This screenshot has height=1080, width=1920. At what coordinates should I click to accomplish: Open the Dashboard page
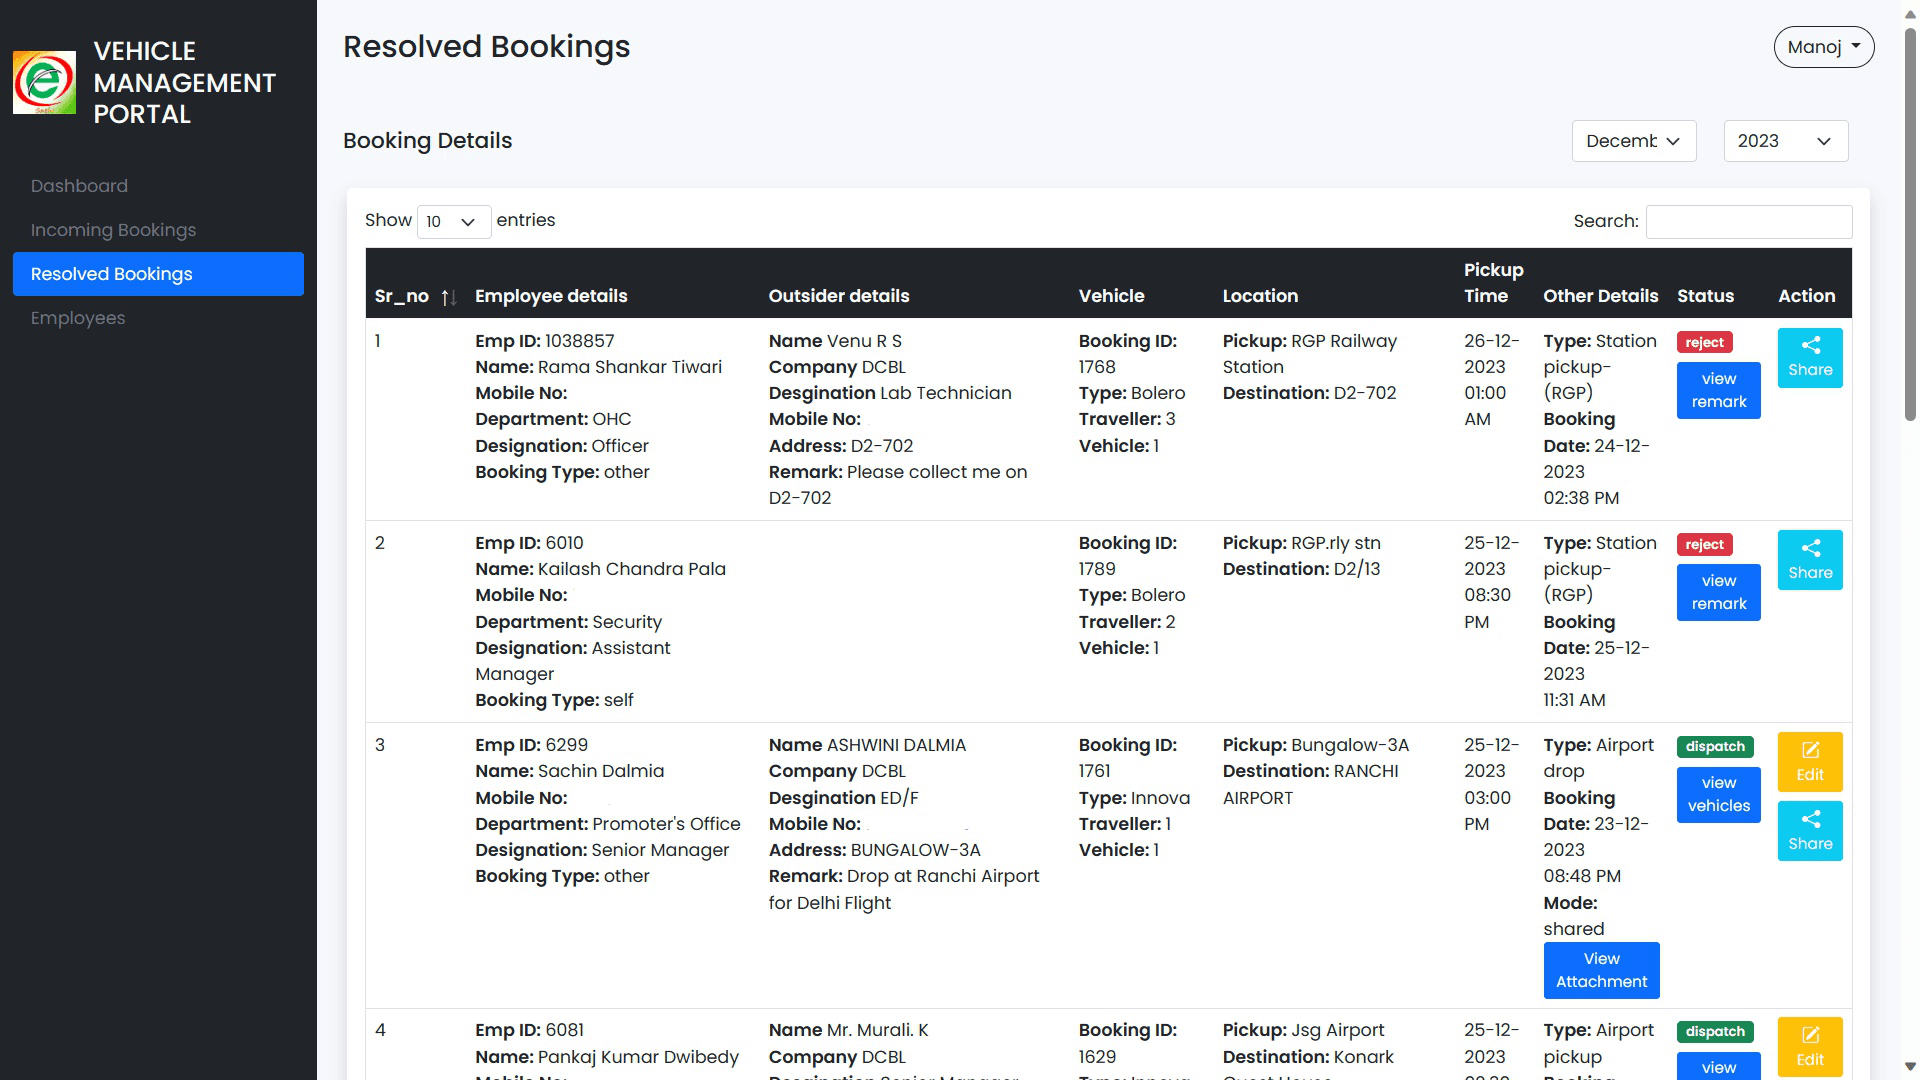(79, 185)
